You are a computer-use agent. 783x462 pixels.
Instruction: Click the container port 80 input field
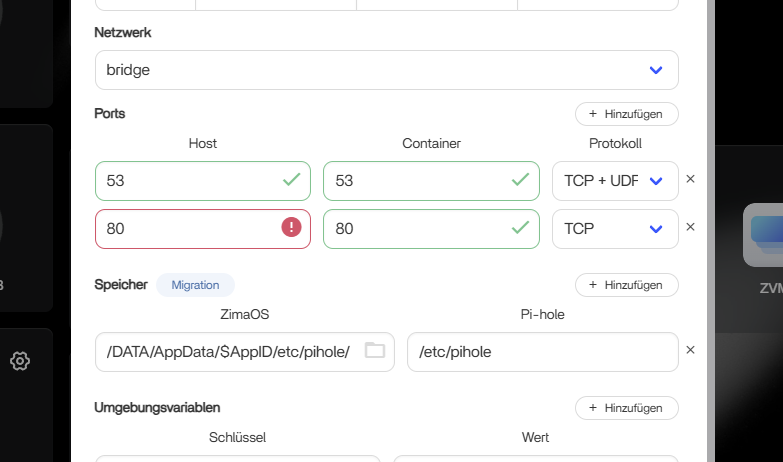(x=415, y=229)
